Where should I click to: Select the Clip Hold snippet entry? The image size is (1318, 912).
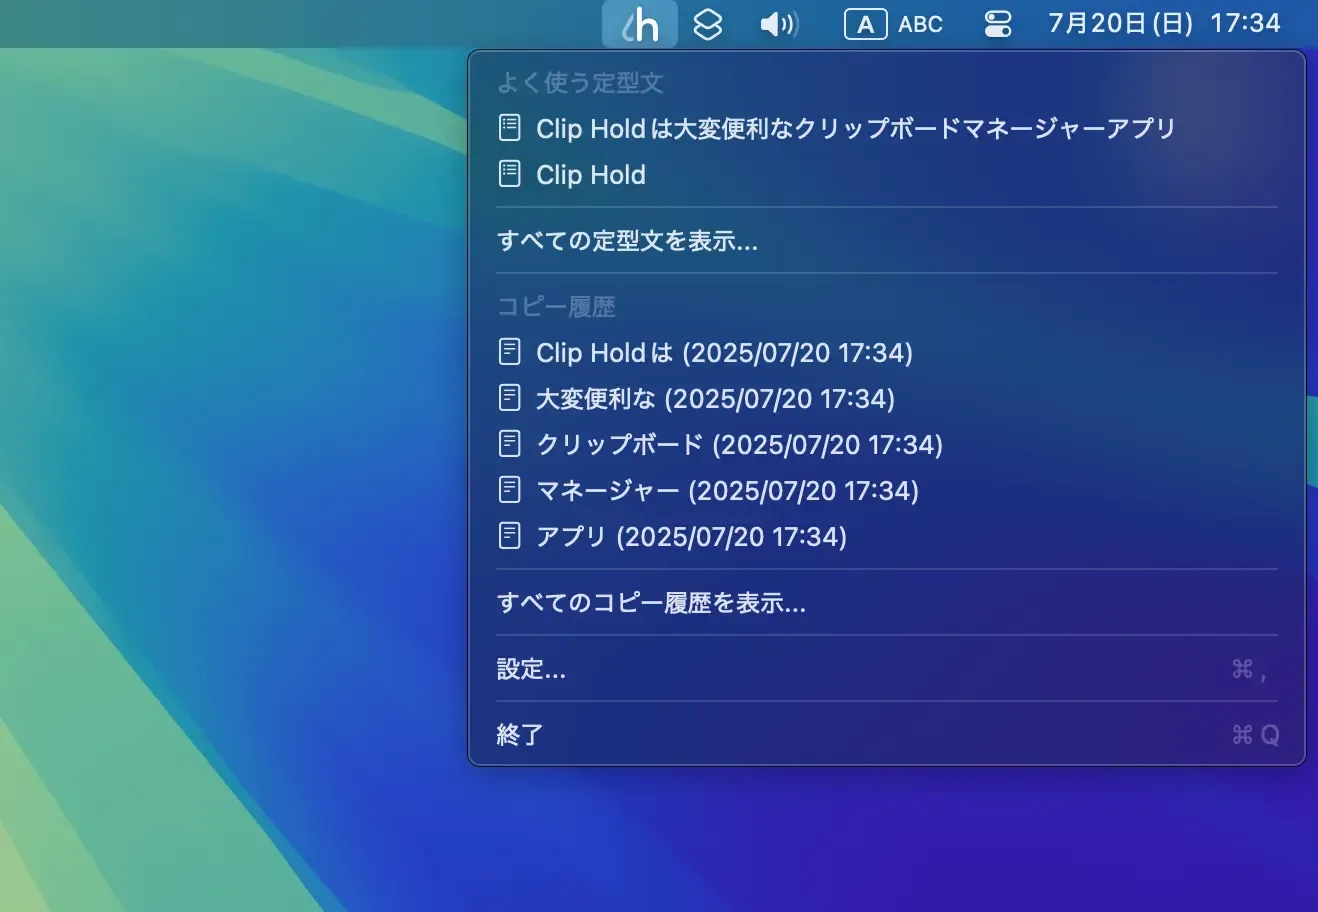[887, 174]
